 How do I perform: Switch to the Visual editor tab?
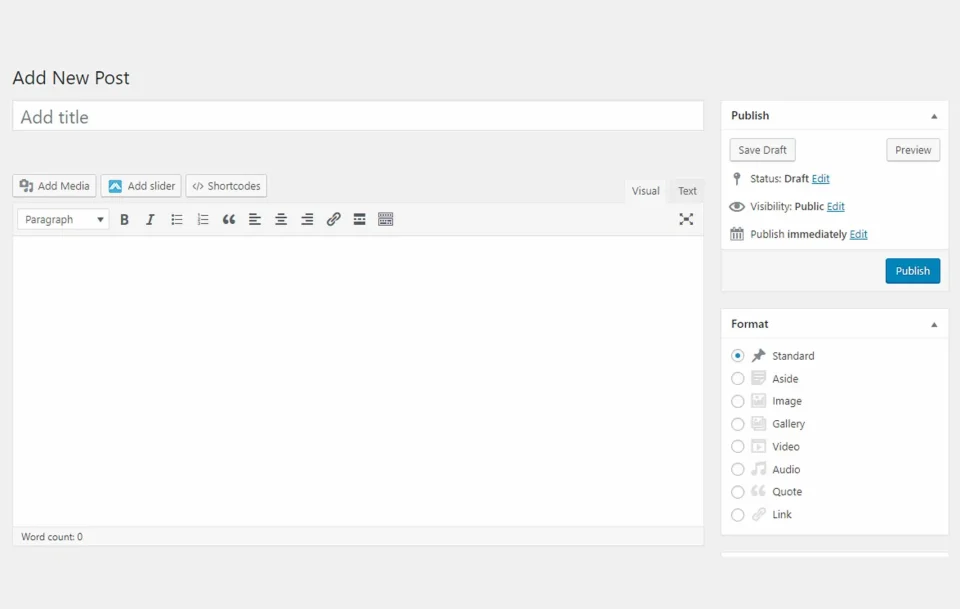645,191
